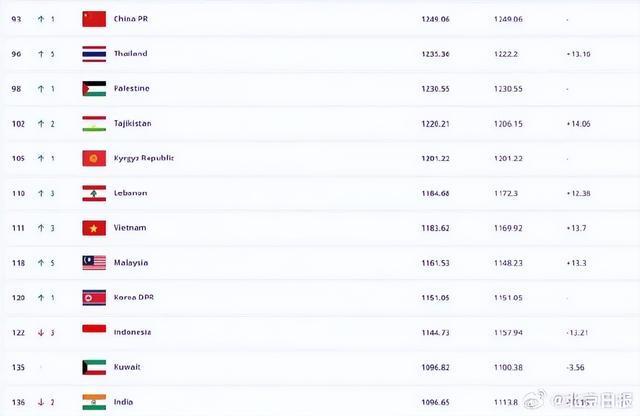Click the Indonesia flag icon
640x416 pixels.
(x=94, y=332)
